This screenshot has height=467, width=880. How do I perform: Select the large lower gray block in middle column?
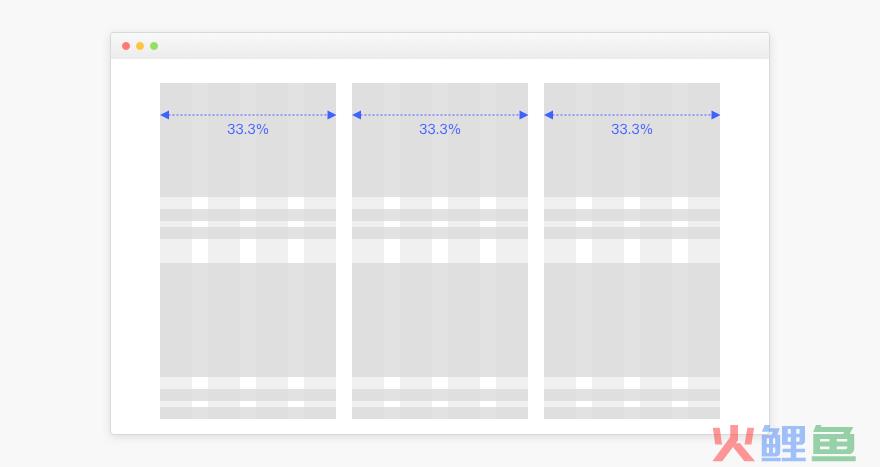pyautogui.click(x=440, y=320)
